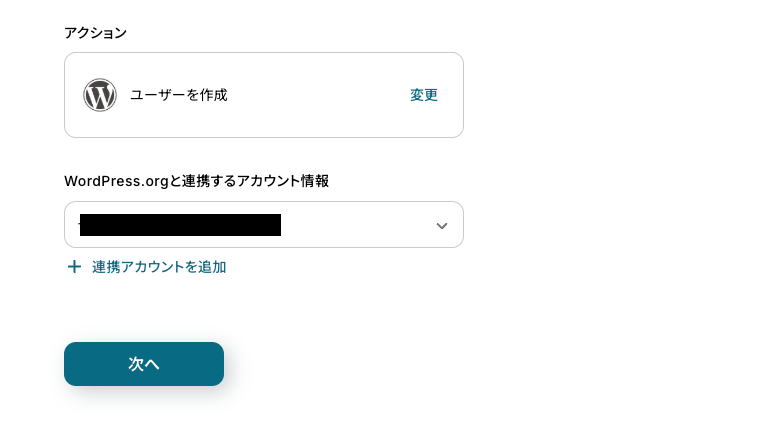Click the 連携アカウントを追加 link
Viewport: 764px width, 432px height.
tap(158, 267)
